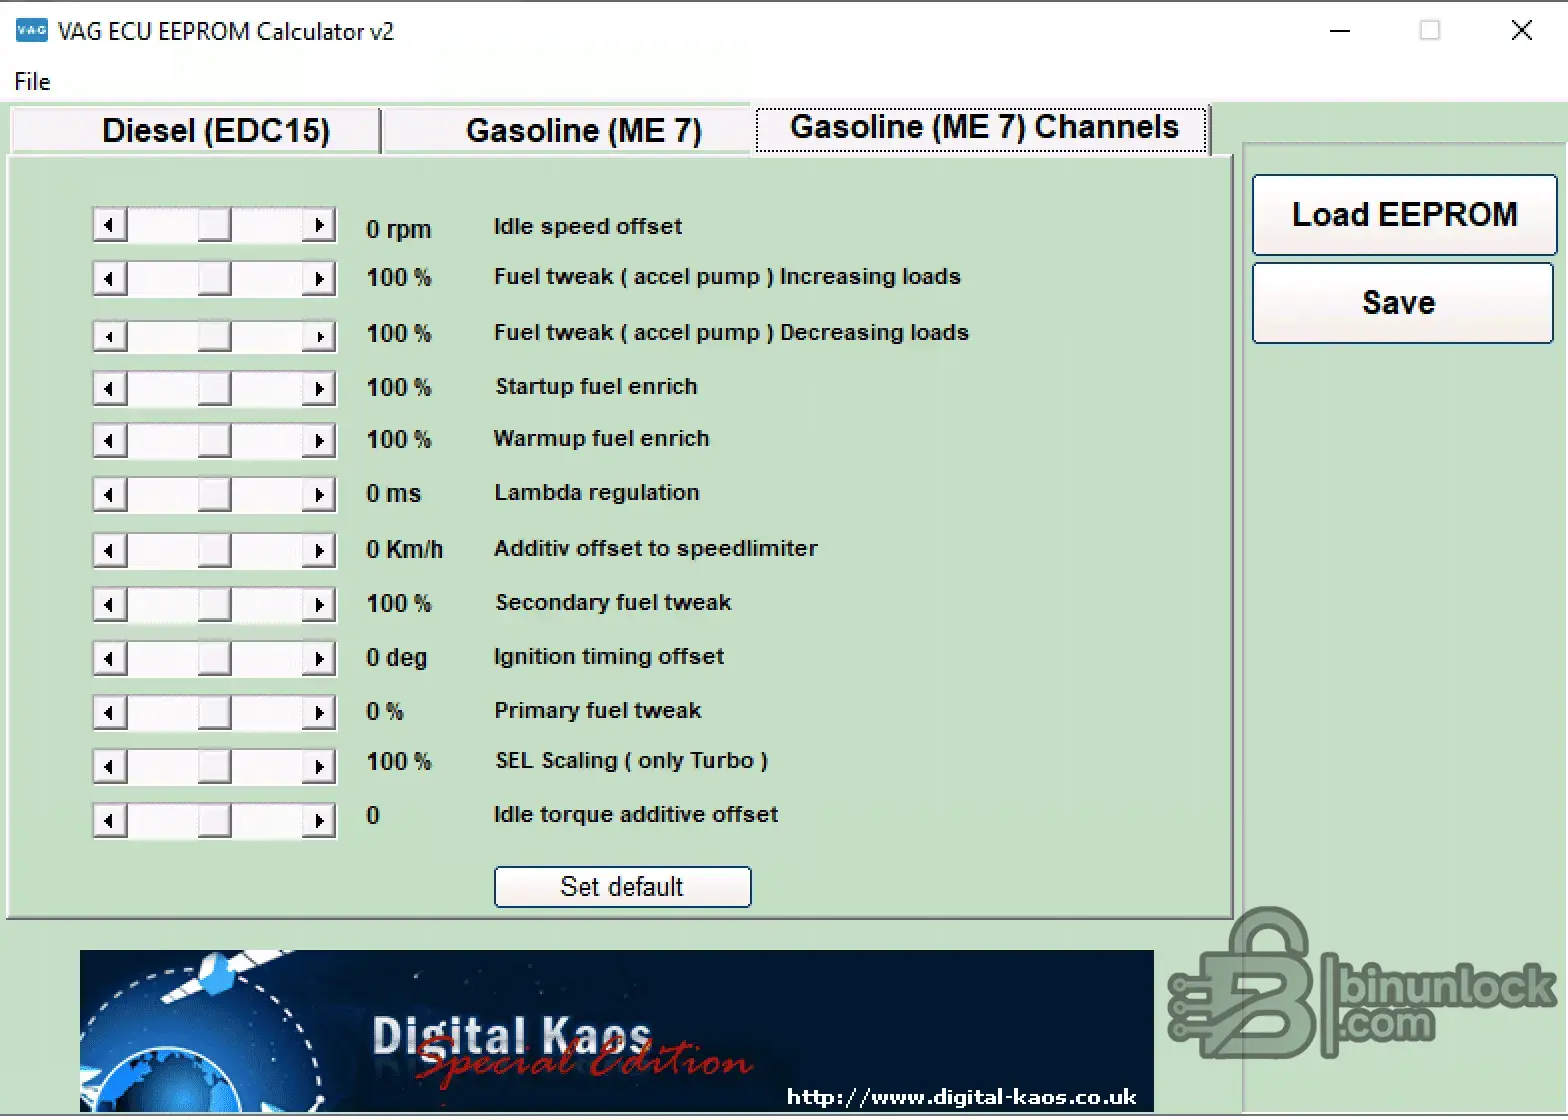Viewport: 1568px width, 1120px height.
Task: Click the Secondary fuel tweak label
Action: coord(613,602)
